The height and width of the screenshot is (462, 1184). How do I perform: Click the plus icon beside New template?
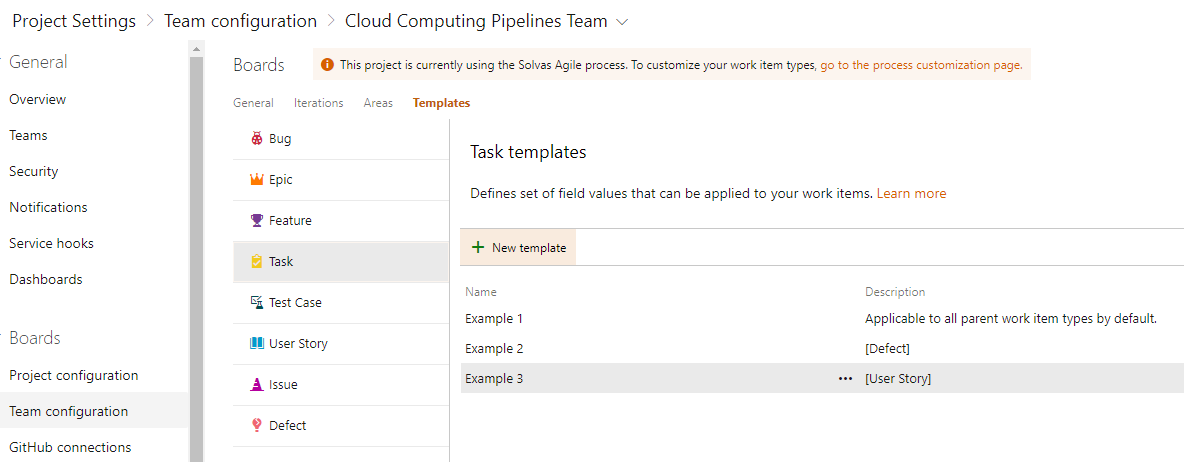tap(478, 248)
